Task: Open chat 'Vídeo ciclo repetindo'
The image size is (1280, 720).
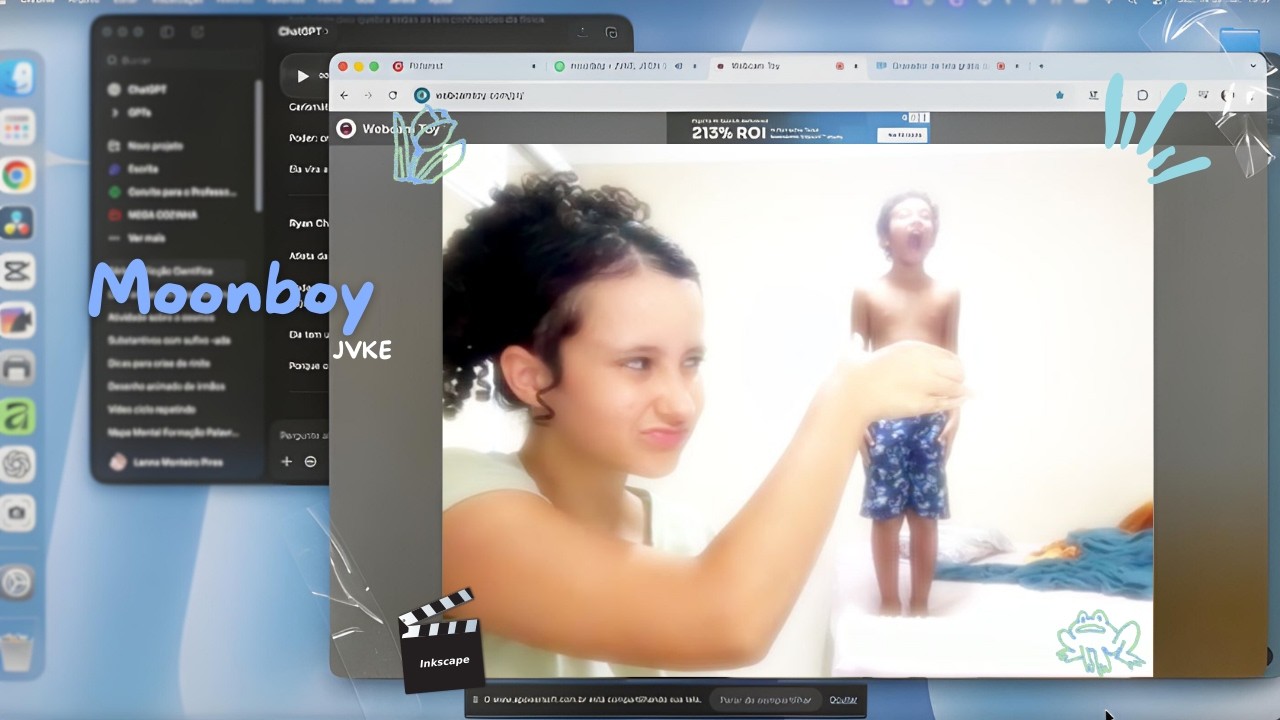Action: 151,409
